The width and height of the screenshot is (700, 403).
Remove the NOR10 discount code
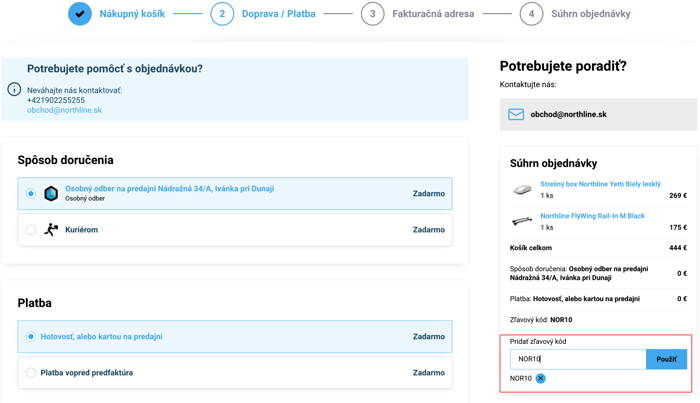coord(540,379)
